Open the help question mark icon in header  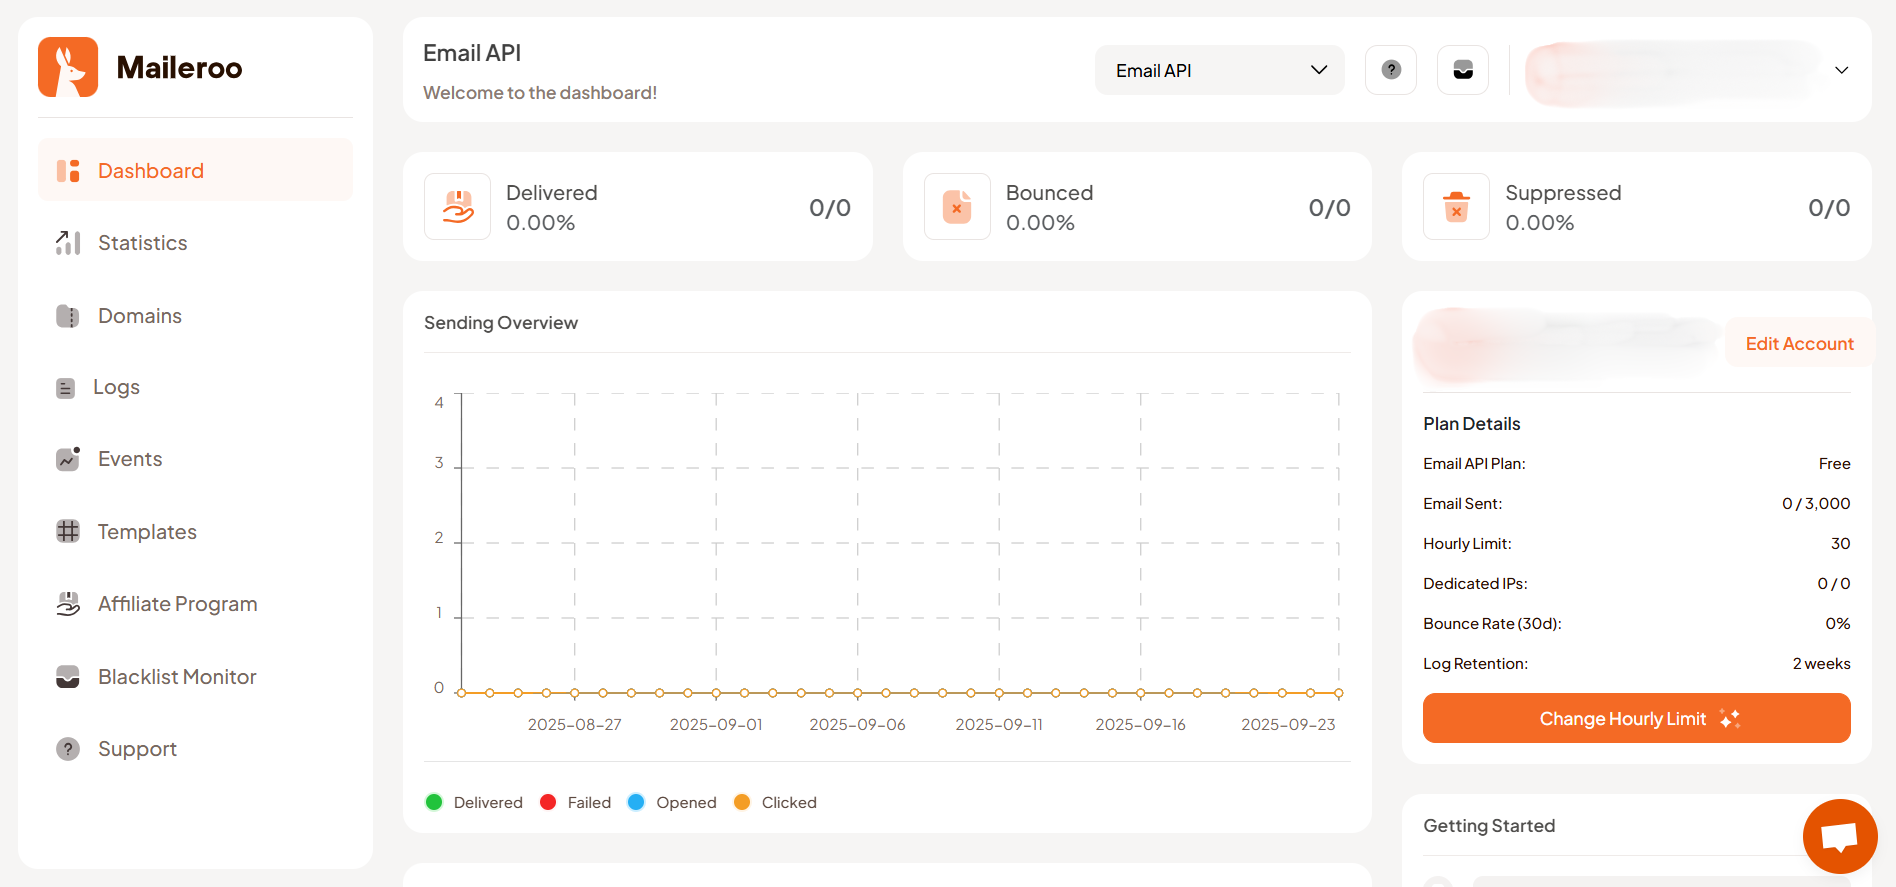pos(1391,70)
